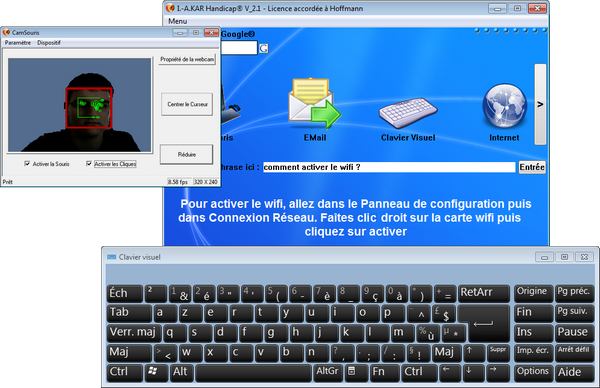Open the Internet globe icon
This screenshot has width=600, height=388.
504,106
